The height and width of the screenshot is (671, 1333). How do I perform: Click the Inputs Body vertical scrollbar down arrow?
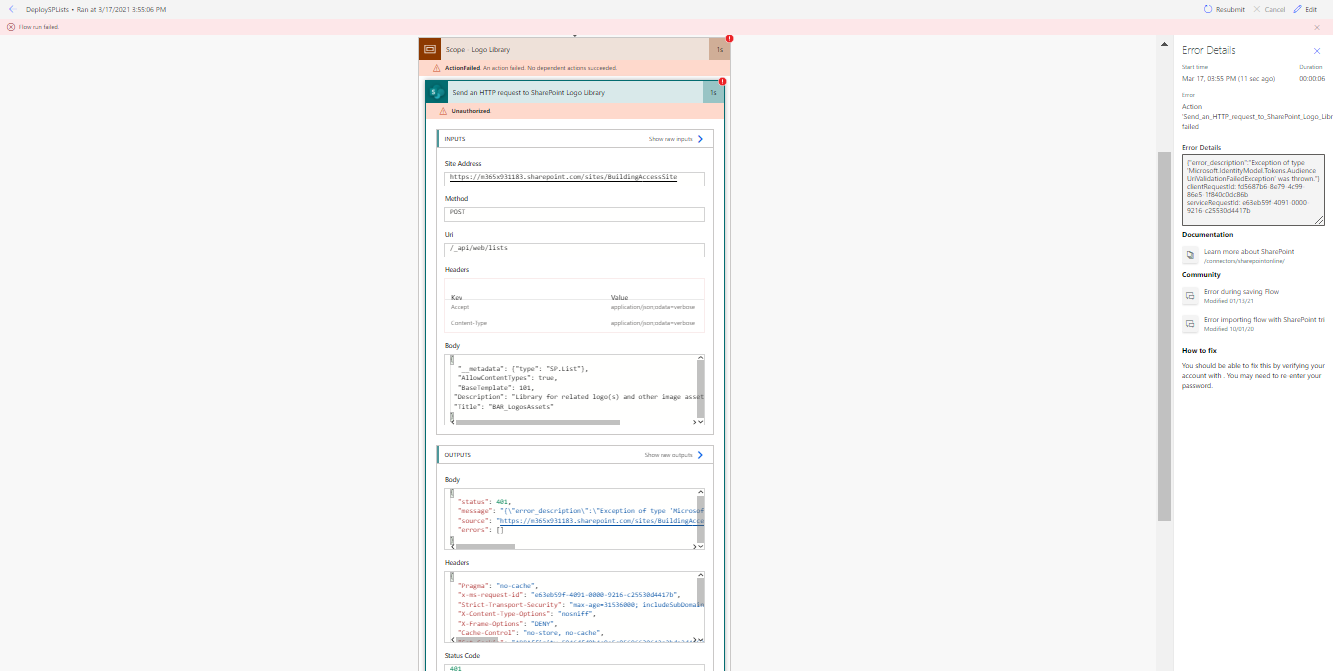tap(700, 422)
